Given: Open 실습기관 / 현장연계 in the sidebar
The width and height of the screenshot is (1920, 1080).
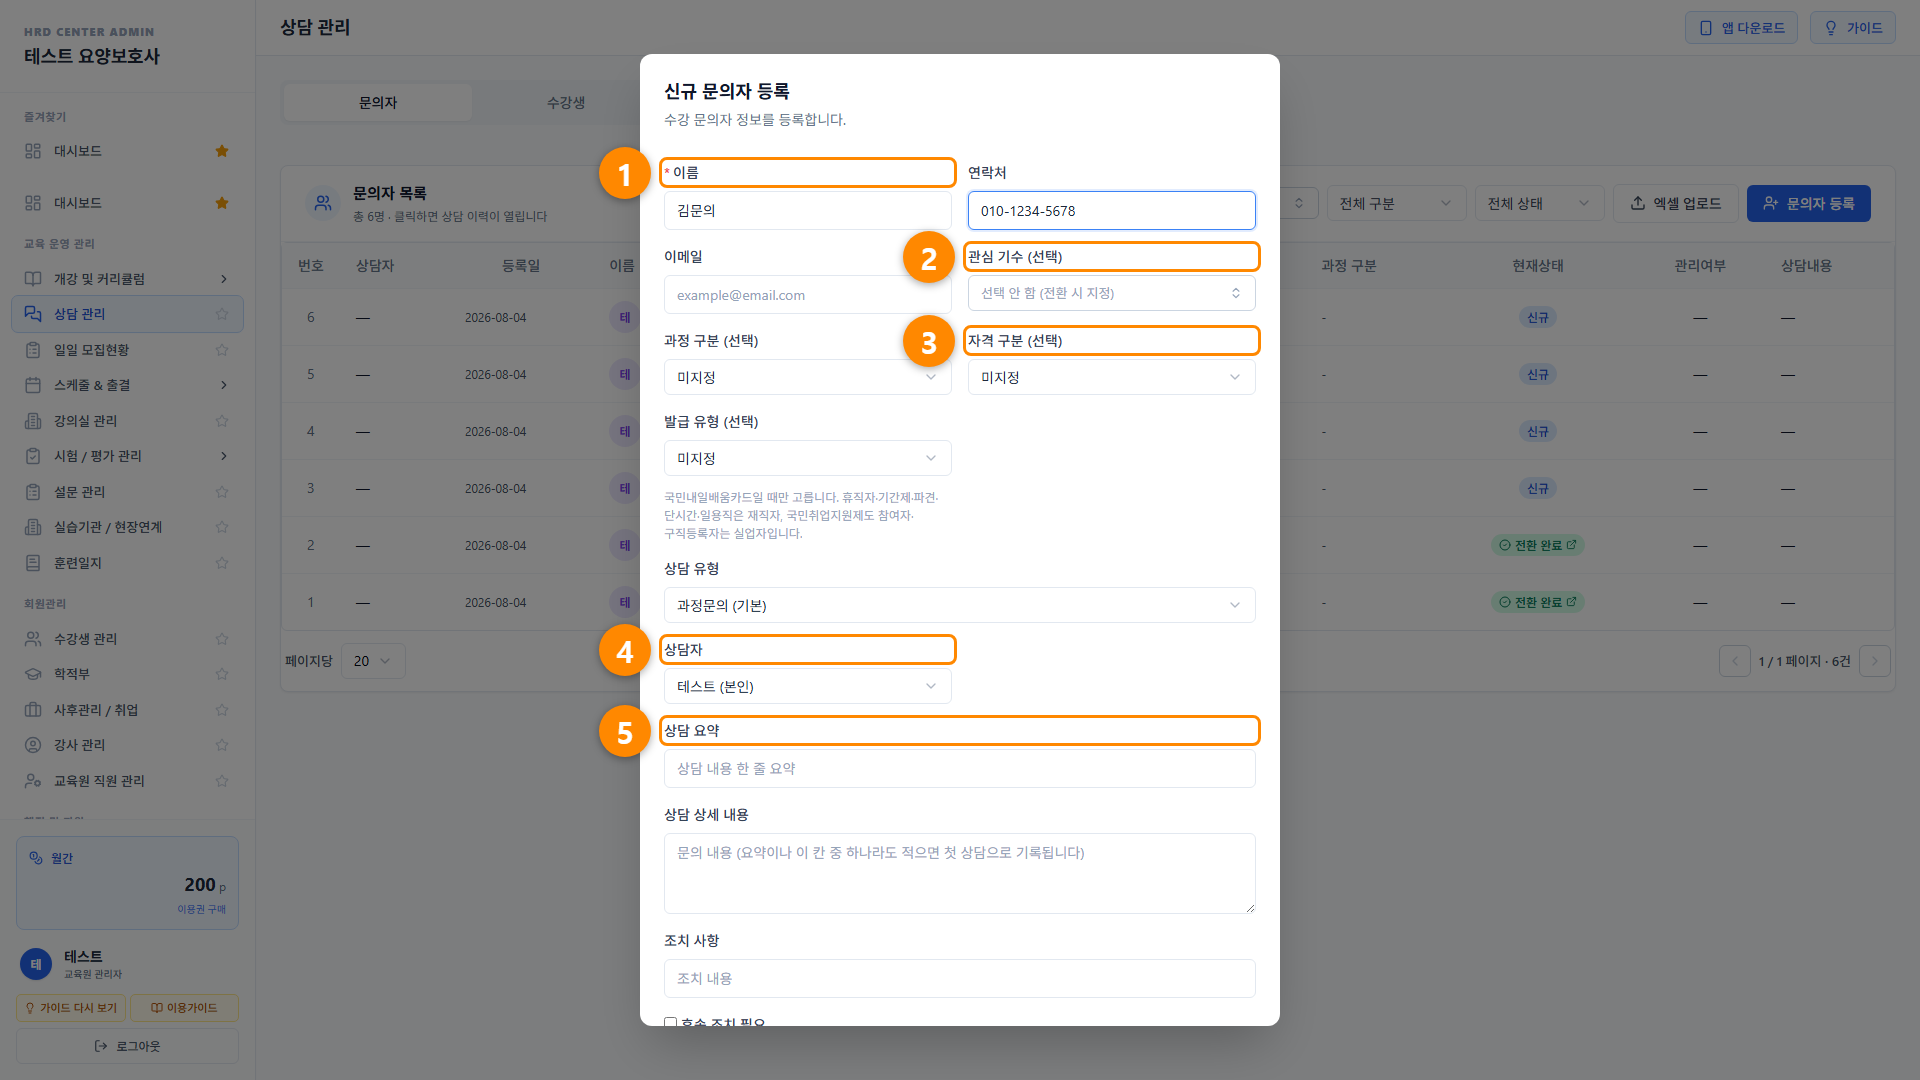Looking at the screenshot, I should tap(127, 527).
